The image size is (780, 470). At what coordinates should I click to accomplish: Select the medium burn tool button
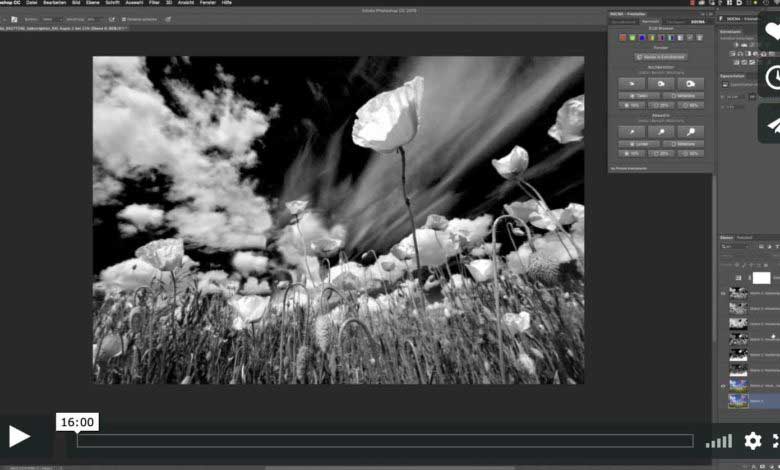point(661,84)
